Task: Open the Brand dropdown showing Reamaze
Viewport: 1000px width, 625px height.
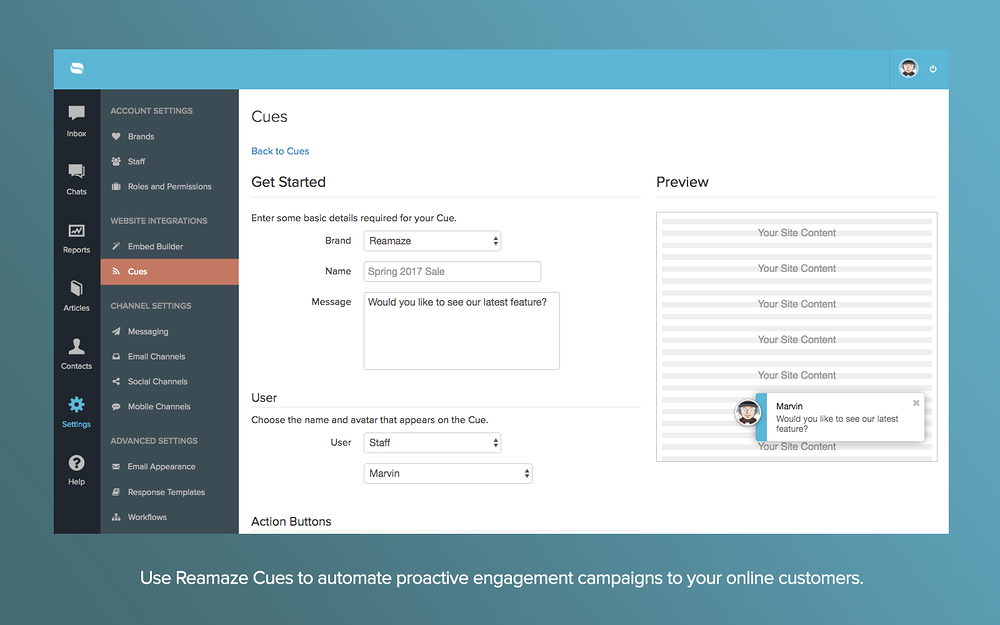Action: [x=432, y=241]
